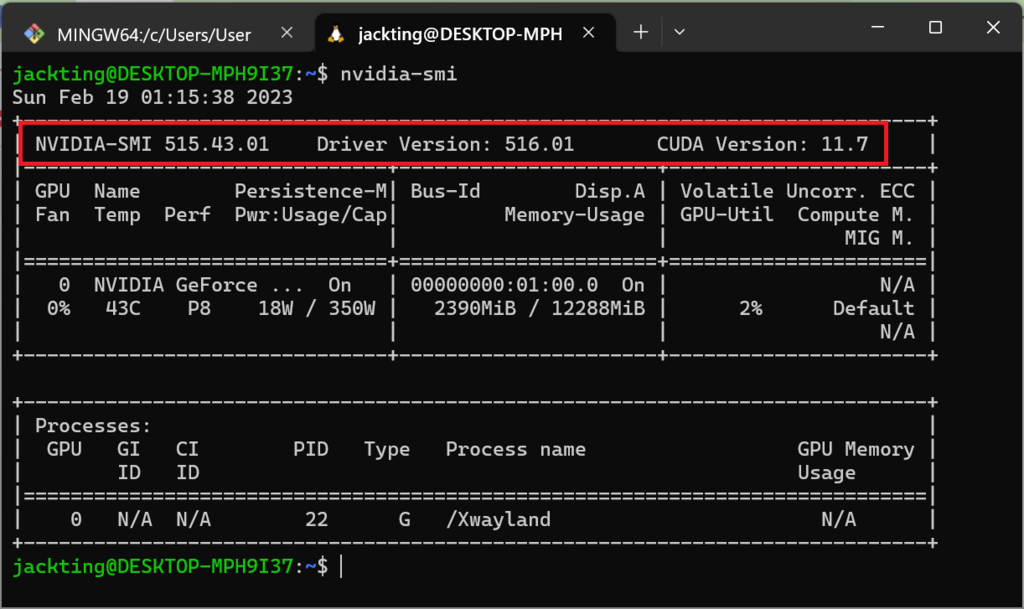This screenshot has height=609, width=1024.
Task: Click the Driver Version: 516.01 text
Action: pyautogui.click(x=445, y=144)
